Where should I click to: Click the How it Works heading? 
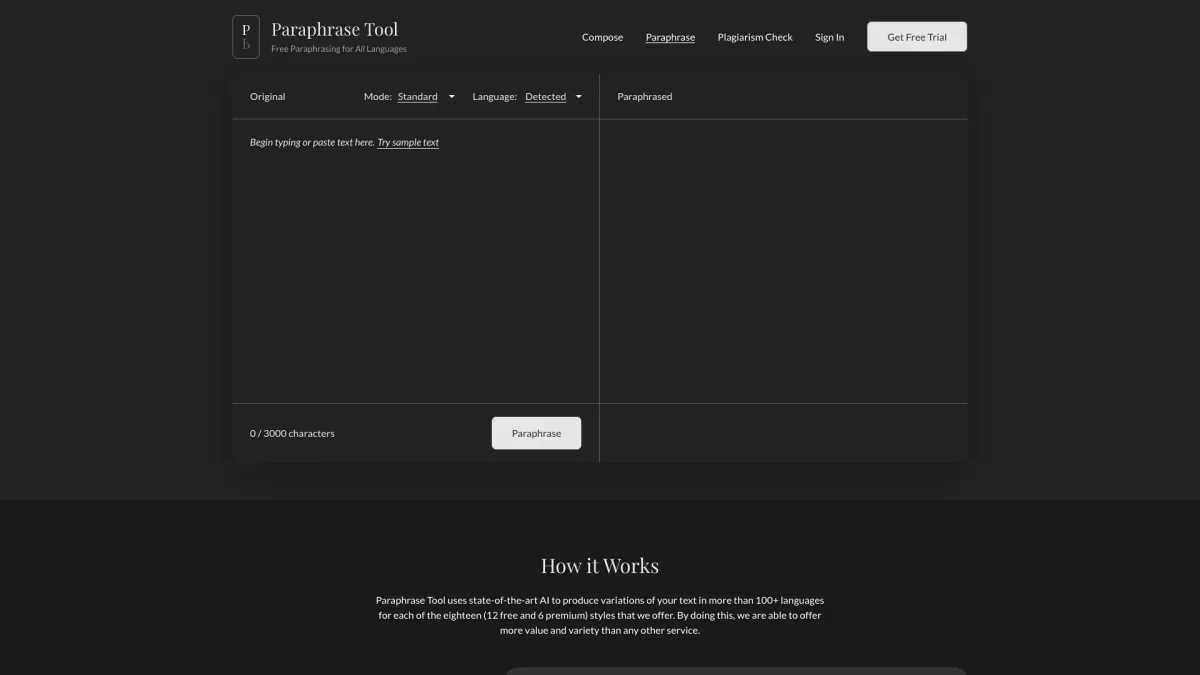[x=600, y=566]
